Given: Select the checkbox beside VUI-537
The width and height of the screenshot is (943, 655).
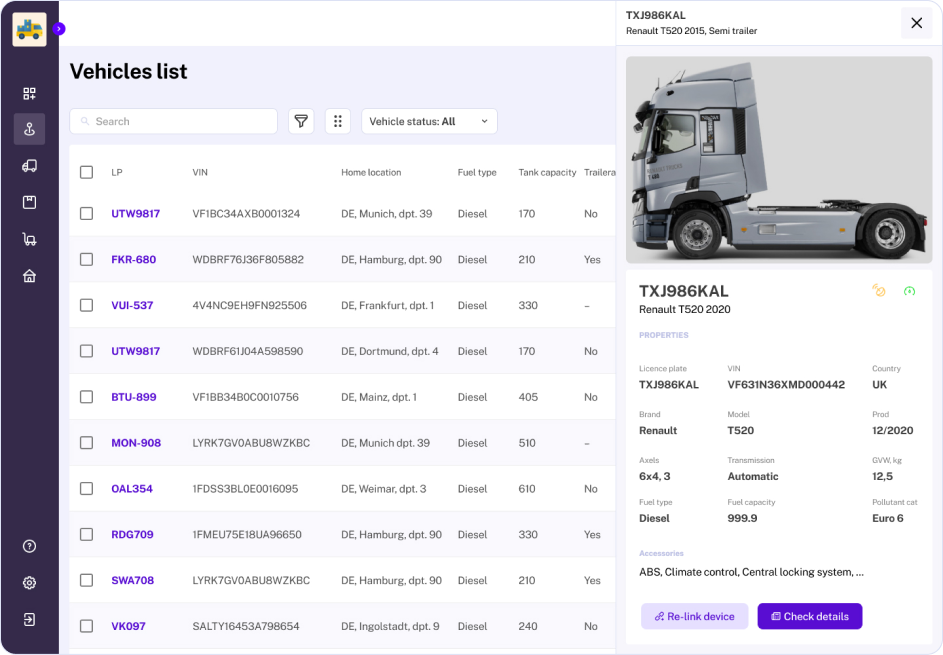Looking at the screenshot, I should (x=86, y=305).
